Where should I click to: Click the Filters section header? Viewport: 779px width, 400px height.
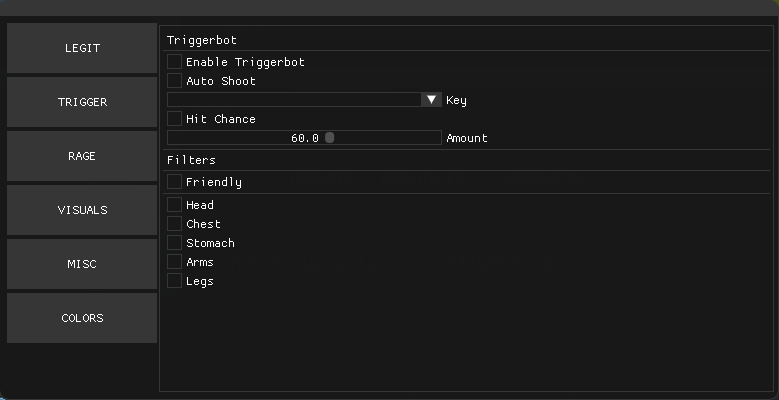pyautogui.click(x=191, y=160)
